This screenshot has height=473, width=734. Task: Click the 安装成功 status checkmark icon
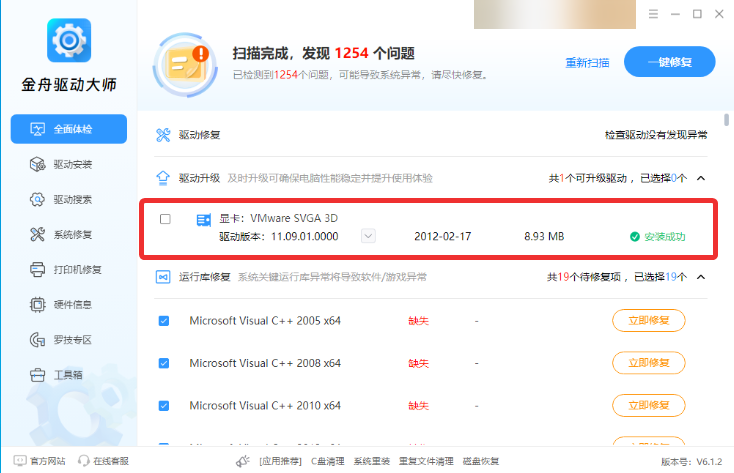tap(635, 236)
